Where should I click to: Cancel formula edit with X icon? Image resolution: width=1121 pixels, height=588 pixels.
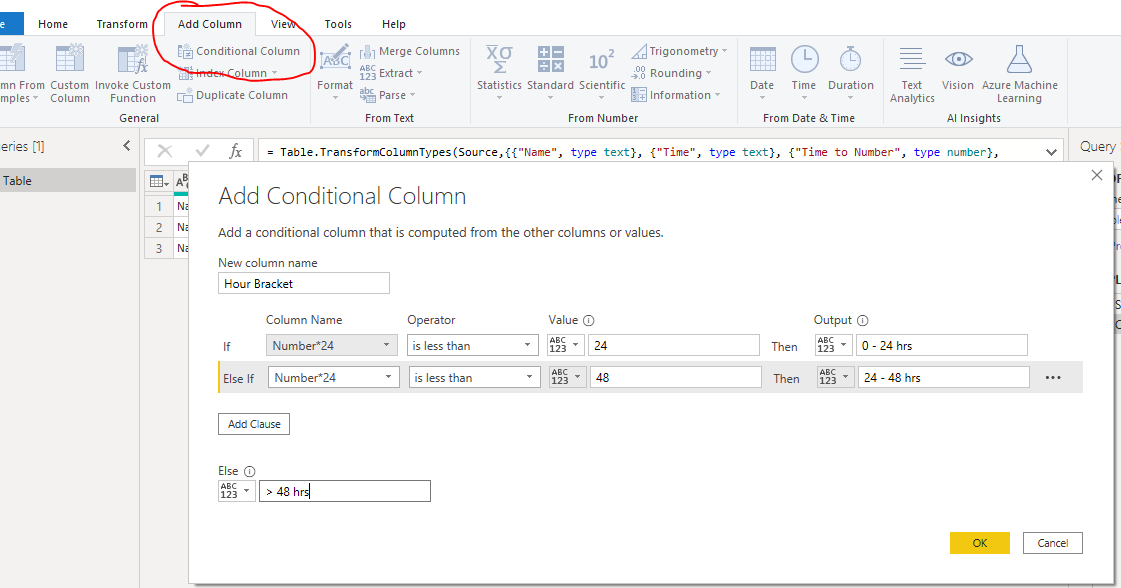point(165,151)
